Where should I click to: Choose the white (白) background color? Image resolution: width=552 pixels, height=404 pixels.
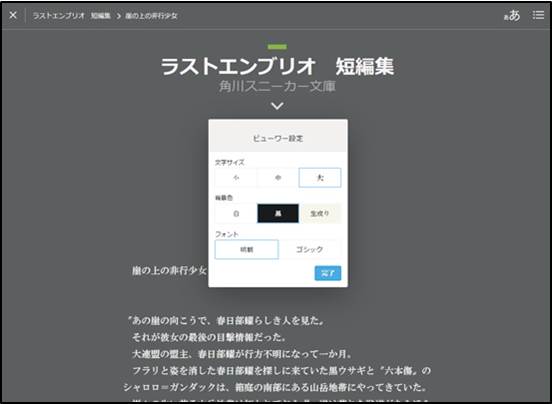pyautogui.click(x=236, y=214)
